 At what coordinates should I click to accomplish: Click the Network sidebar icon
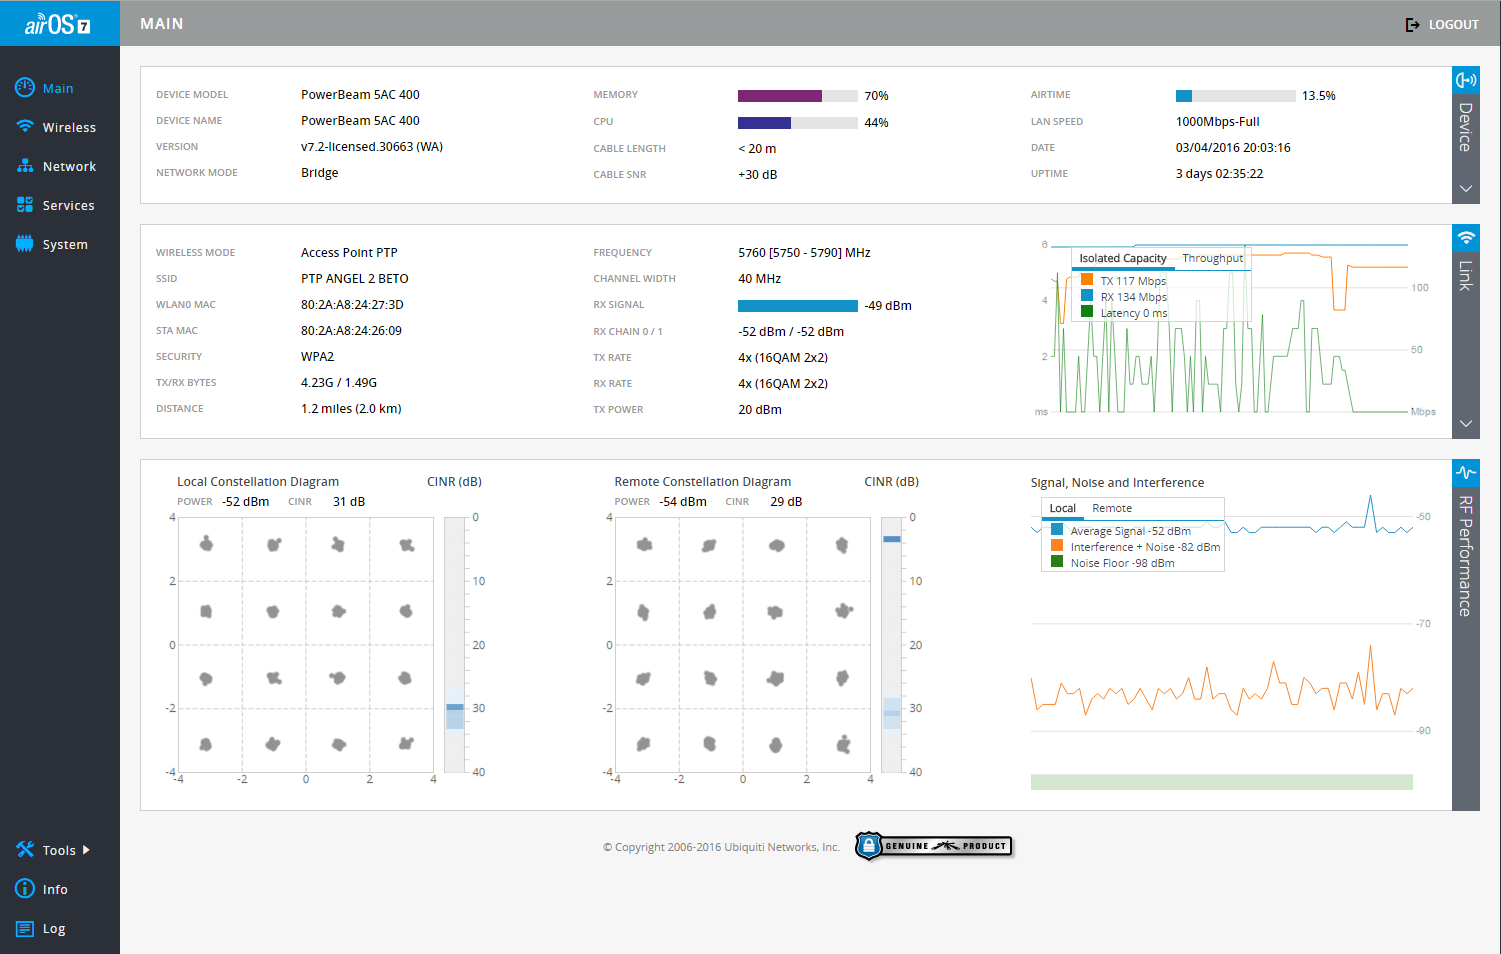point(25,166)
